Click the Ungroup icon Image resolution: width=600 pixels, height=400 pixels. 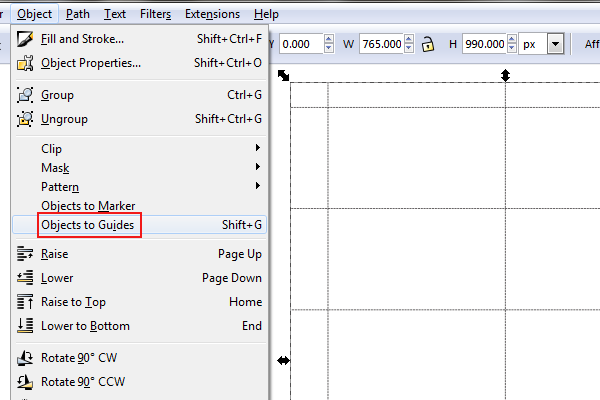pyautogui.click(x=25, y=119)
